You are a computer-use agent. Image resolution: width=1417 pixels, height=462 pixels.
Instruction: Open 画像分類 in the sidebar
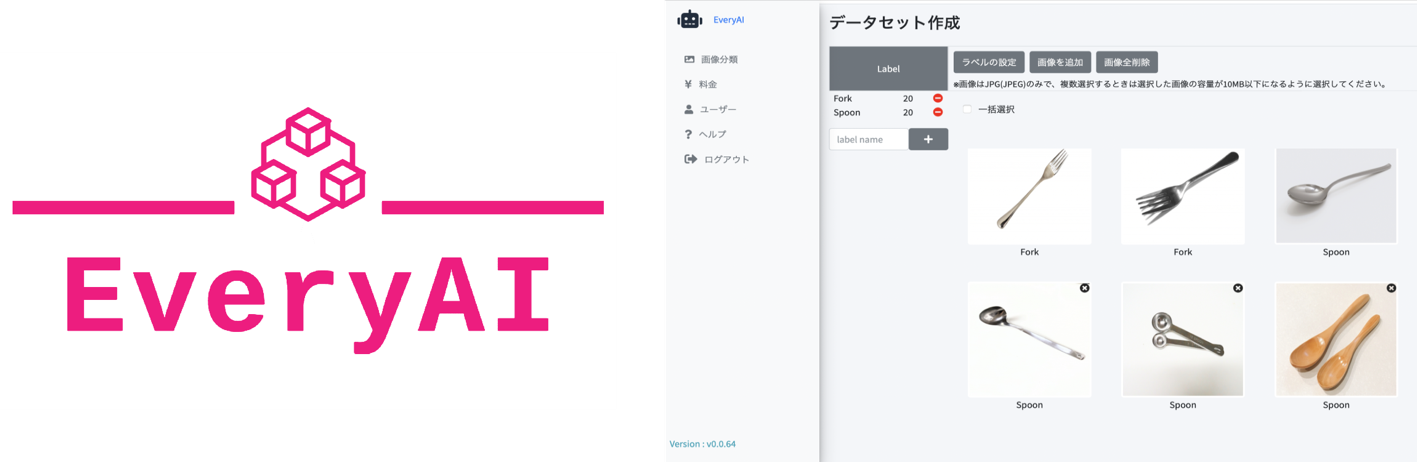tap(711, 59)
